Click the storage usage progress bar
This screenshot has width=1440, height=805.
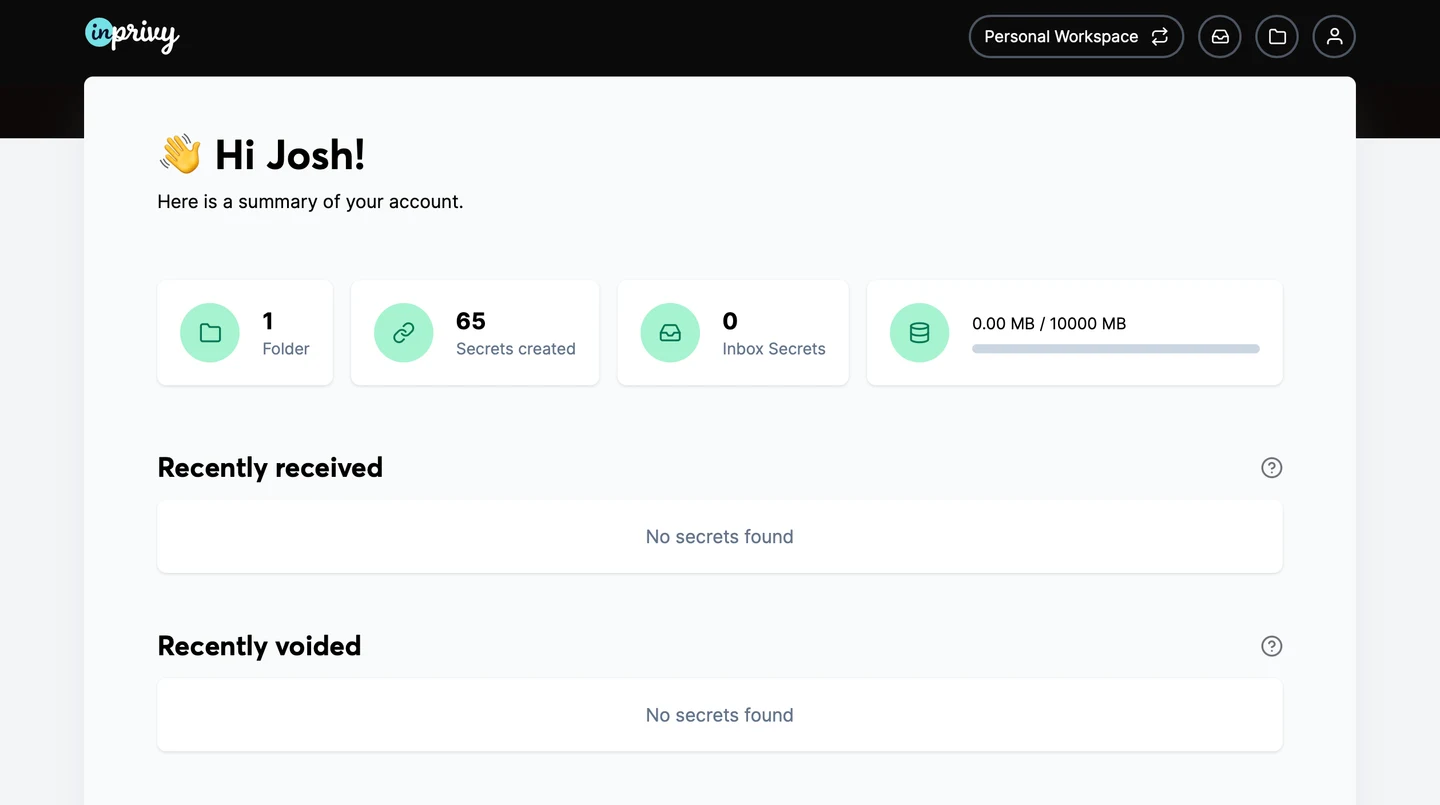tap(1116, 349)
